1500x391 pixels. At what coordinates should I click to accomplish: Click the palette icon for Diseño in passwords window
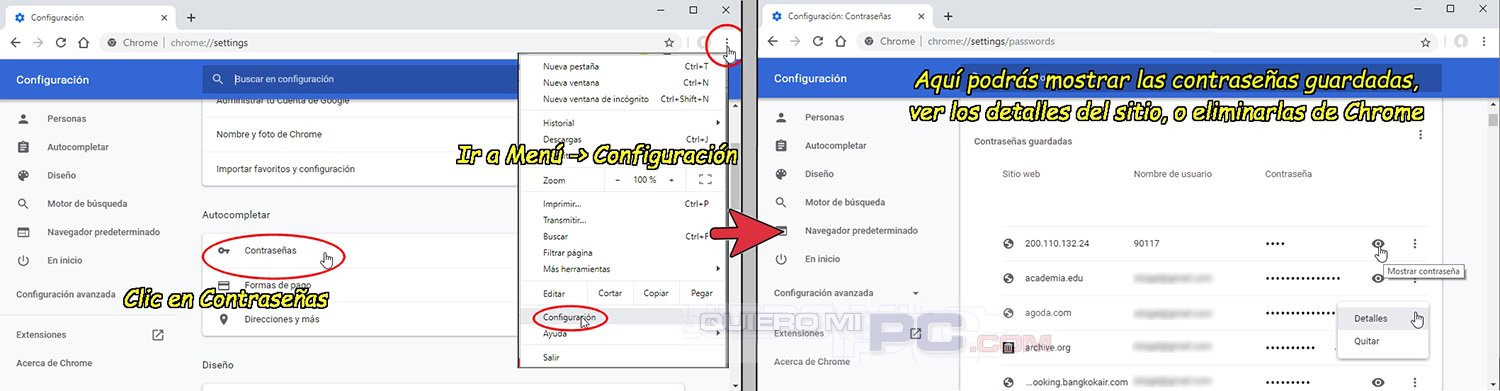coord(780,174)
